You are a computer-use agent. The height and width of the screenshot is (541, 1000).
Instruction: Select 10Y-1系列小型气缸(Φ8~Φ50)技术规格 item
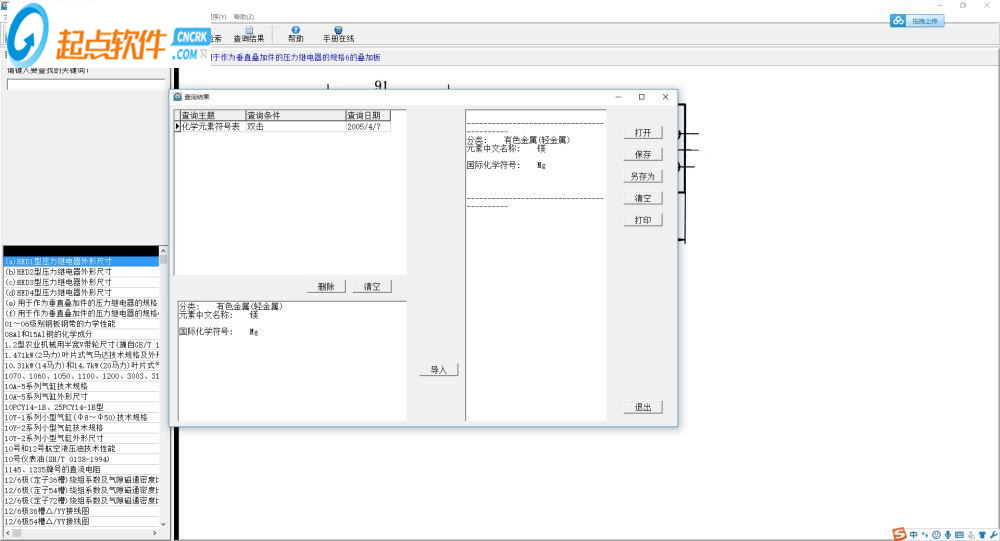click(x=81, y=417)
